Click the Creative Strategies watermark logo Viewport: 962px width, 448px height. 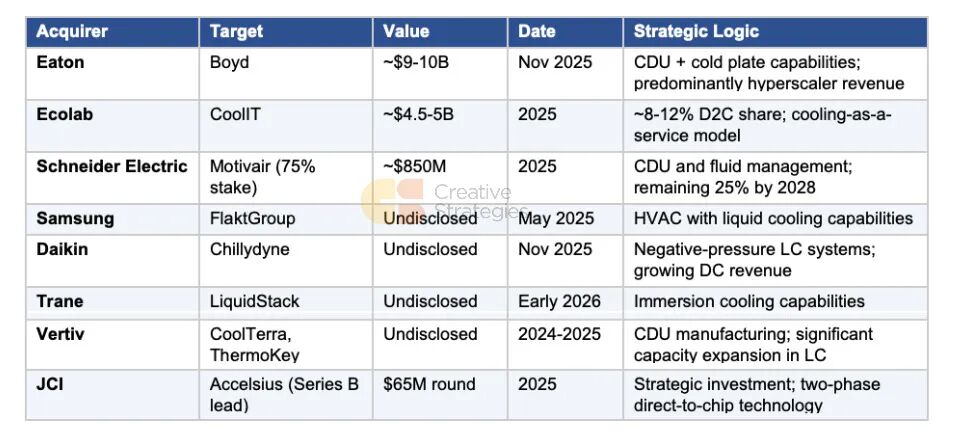[380, 197]
